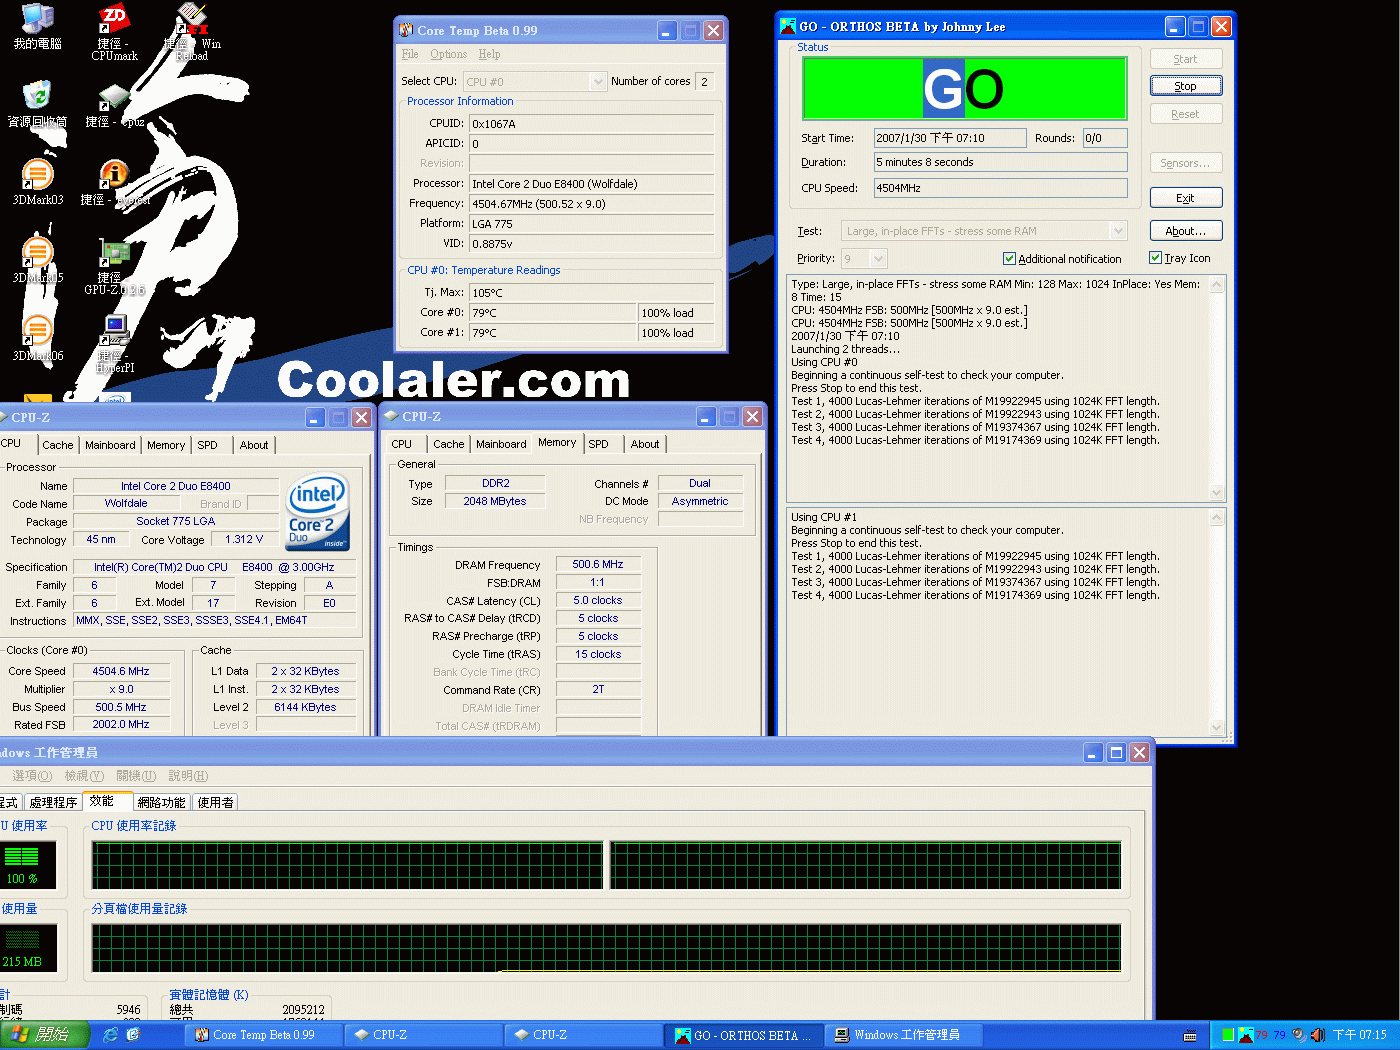Click the CPU Speed field in ORTHOS
Screen dimensions: 1400x1050
click(x=1000, y=188)
